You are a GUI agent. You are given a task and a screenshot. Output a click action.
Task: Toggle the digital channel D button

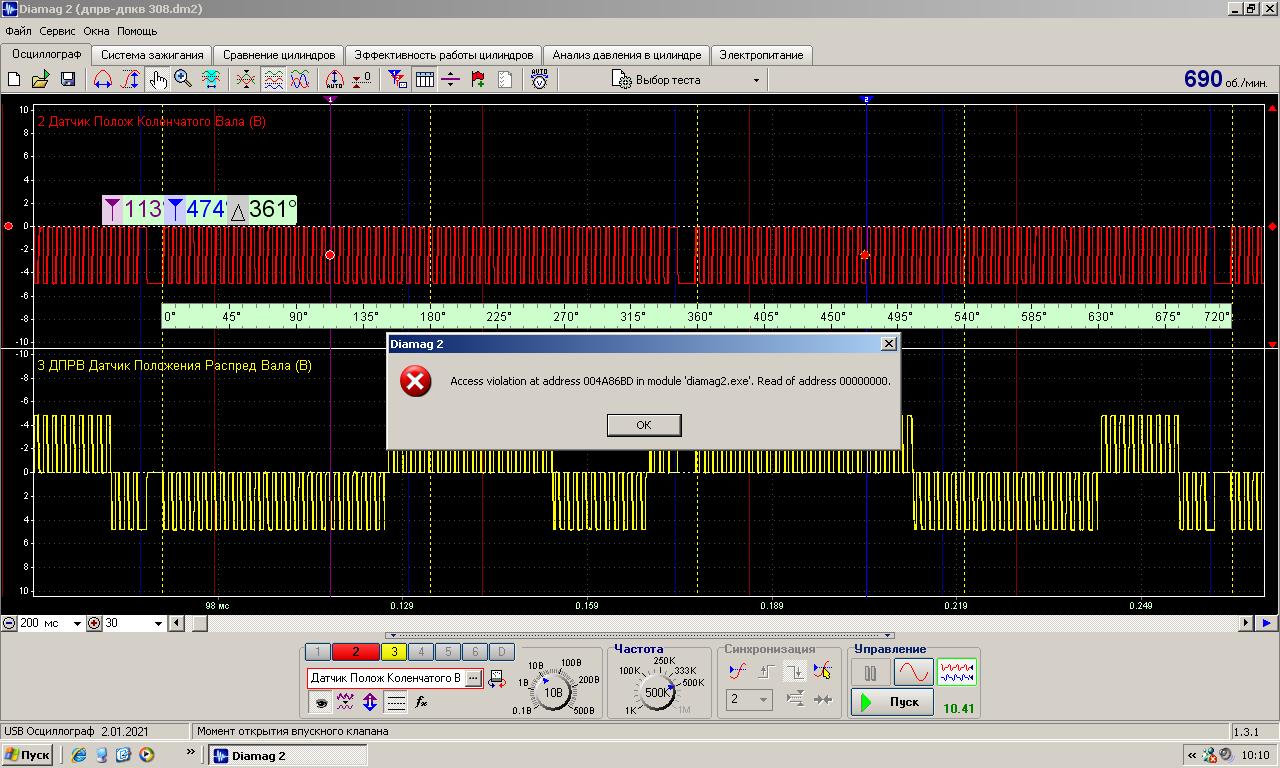click(x=502, y=652)
